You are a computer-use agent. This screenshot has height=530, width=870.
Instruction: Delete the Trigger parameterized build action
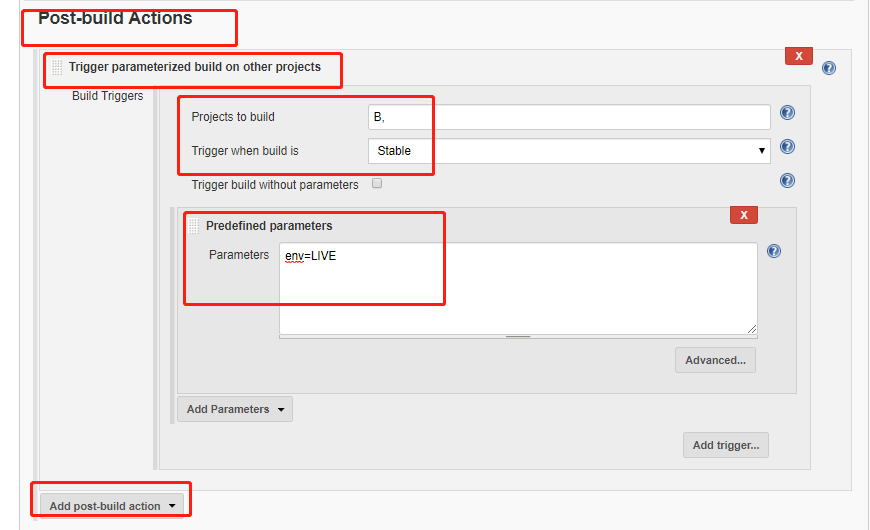pyautogui.click(x=798, y=57)
